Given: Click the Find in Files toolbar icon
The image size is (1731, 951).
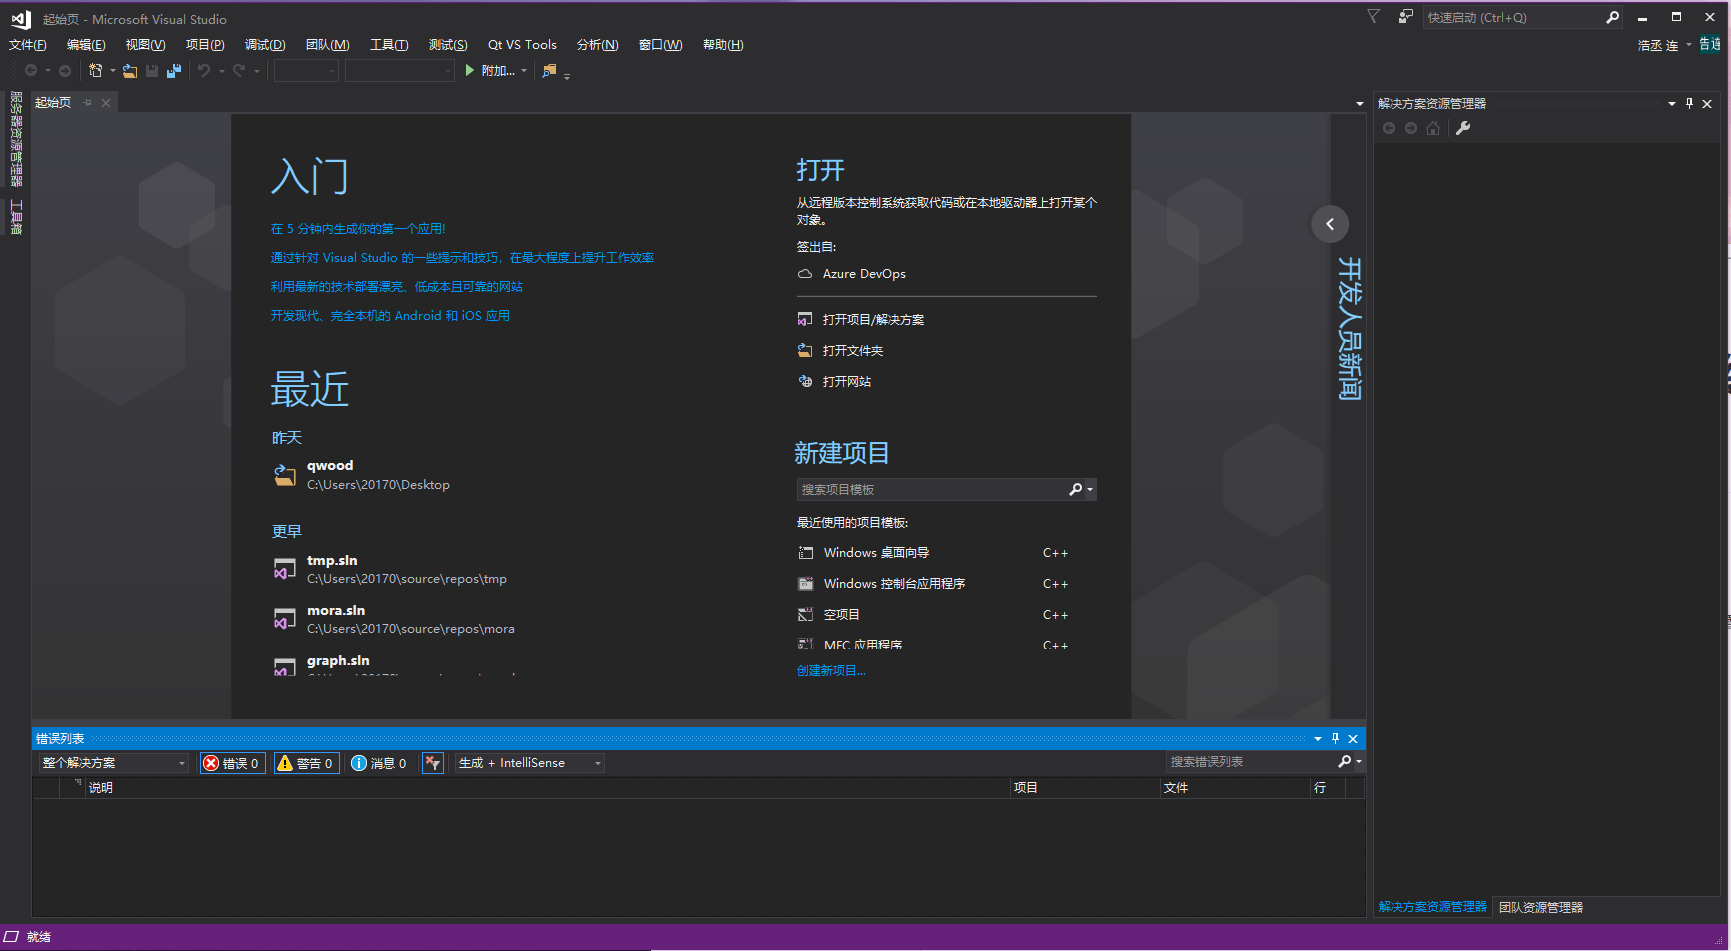Looking at the screenshot, I should point(549,71).
